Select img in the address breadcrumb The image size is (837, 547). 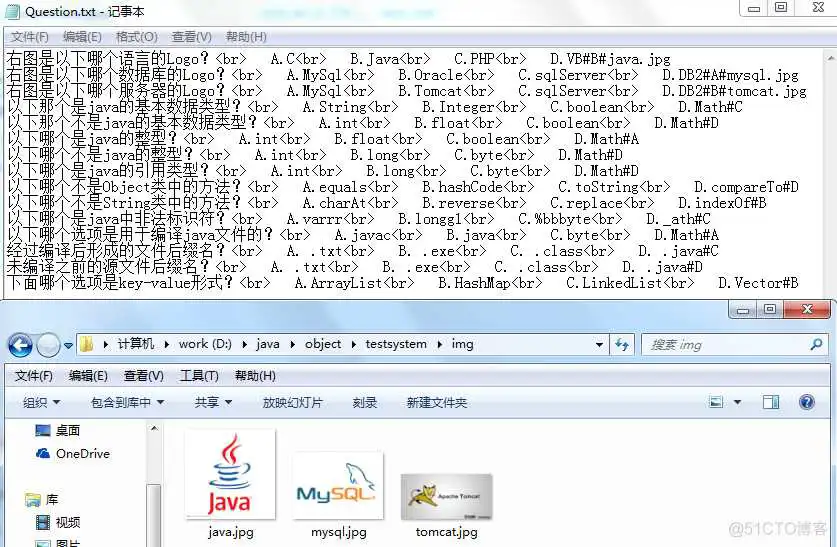(x=462, y=344)
